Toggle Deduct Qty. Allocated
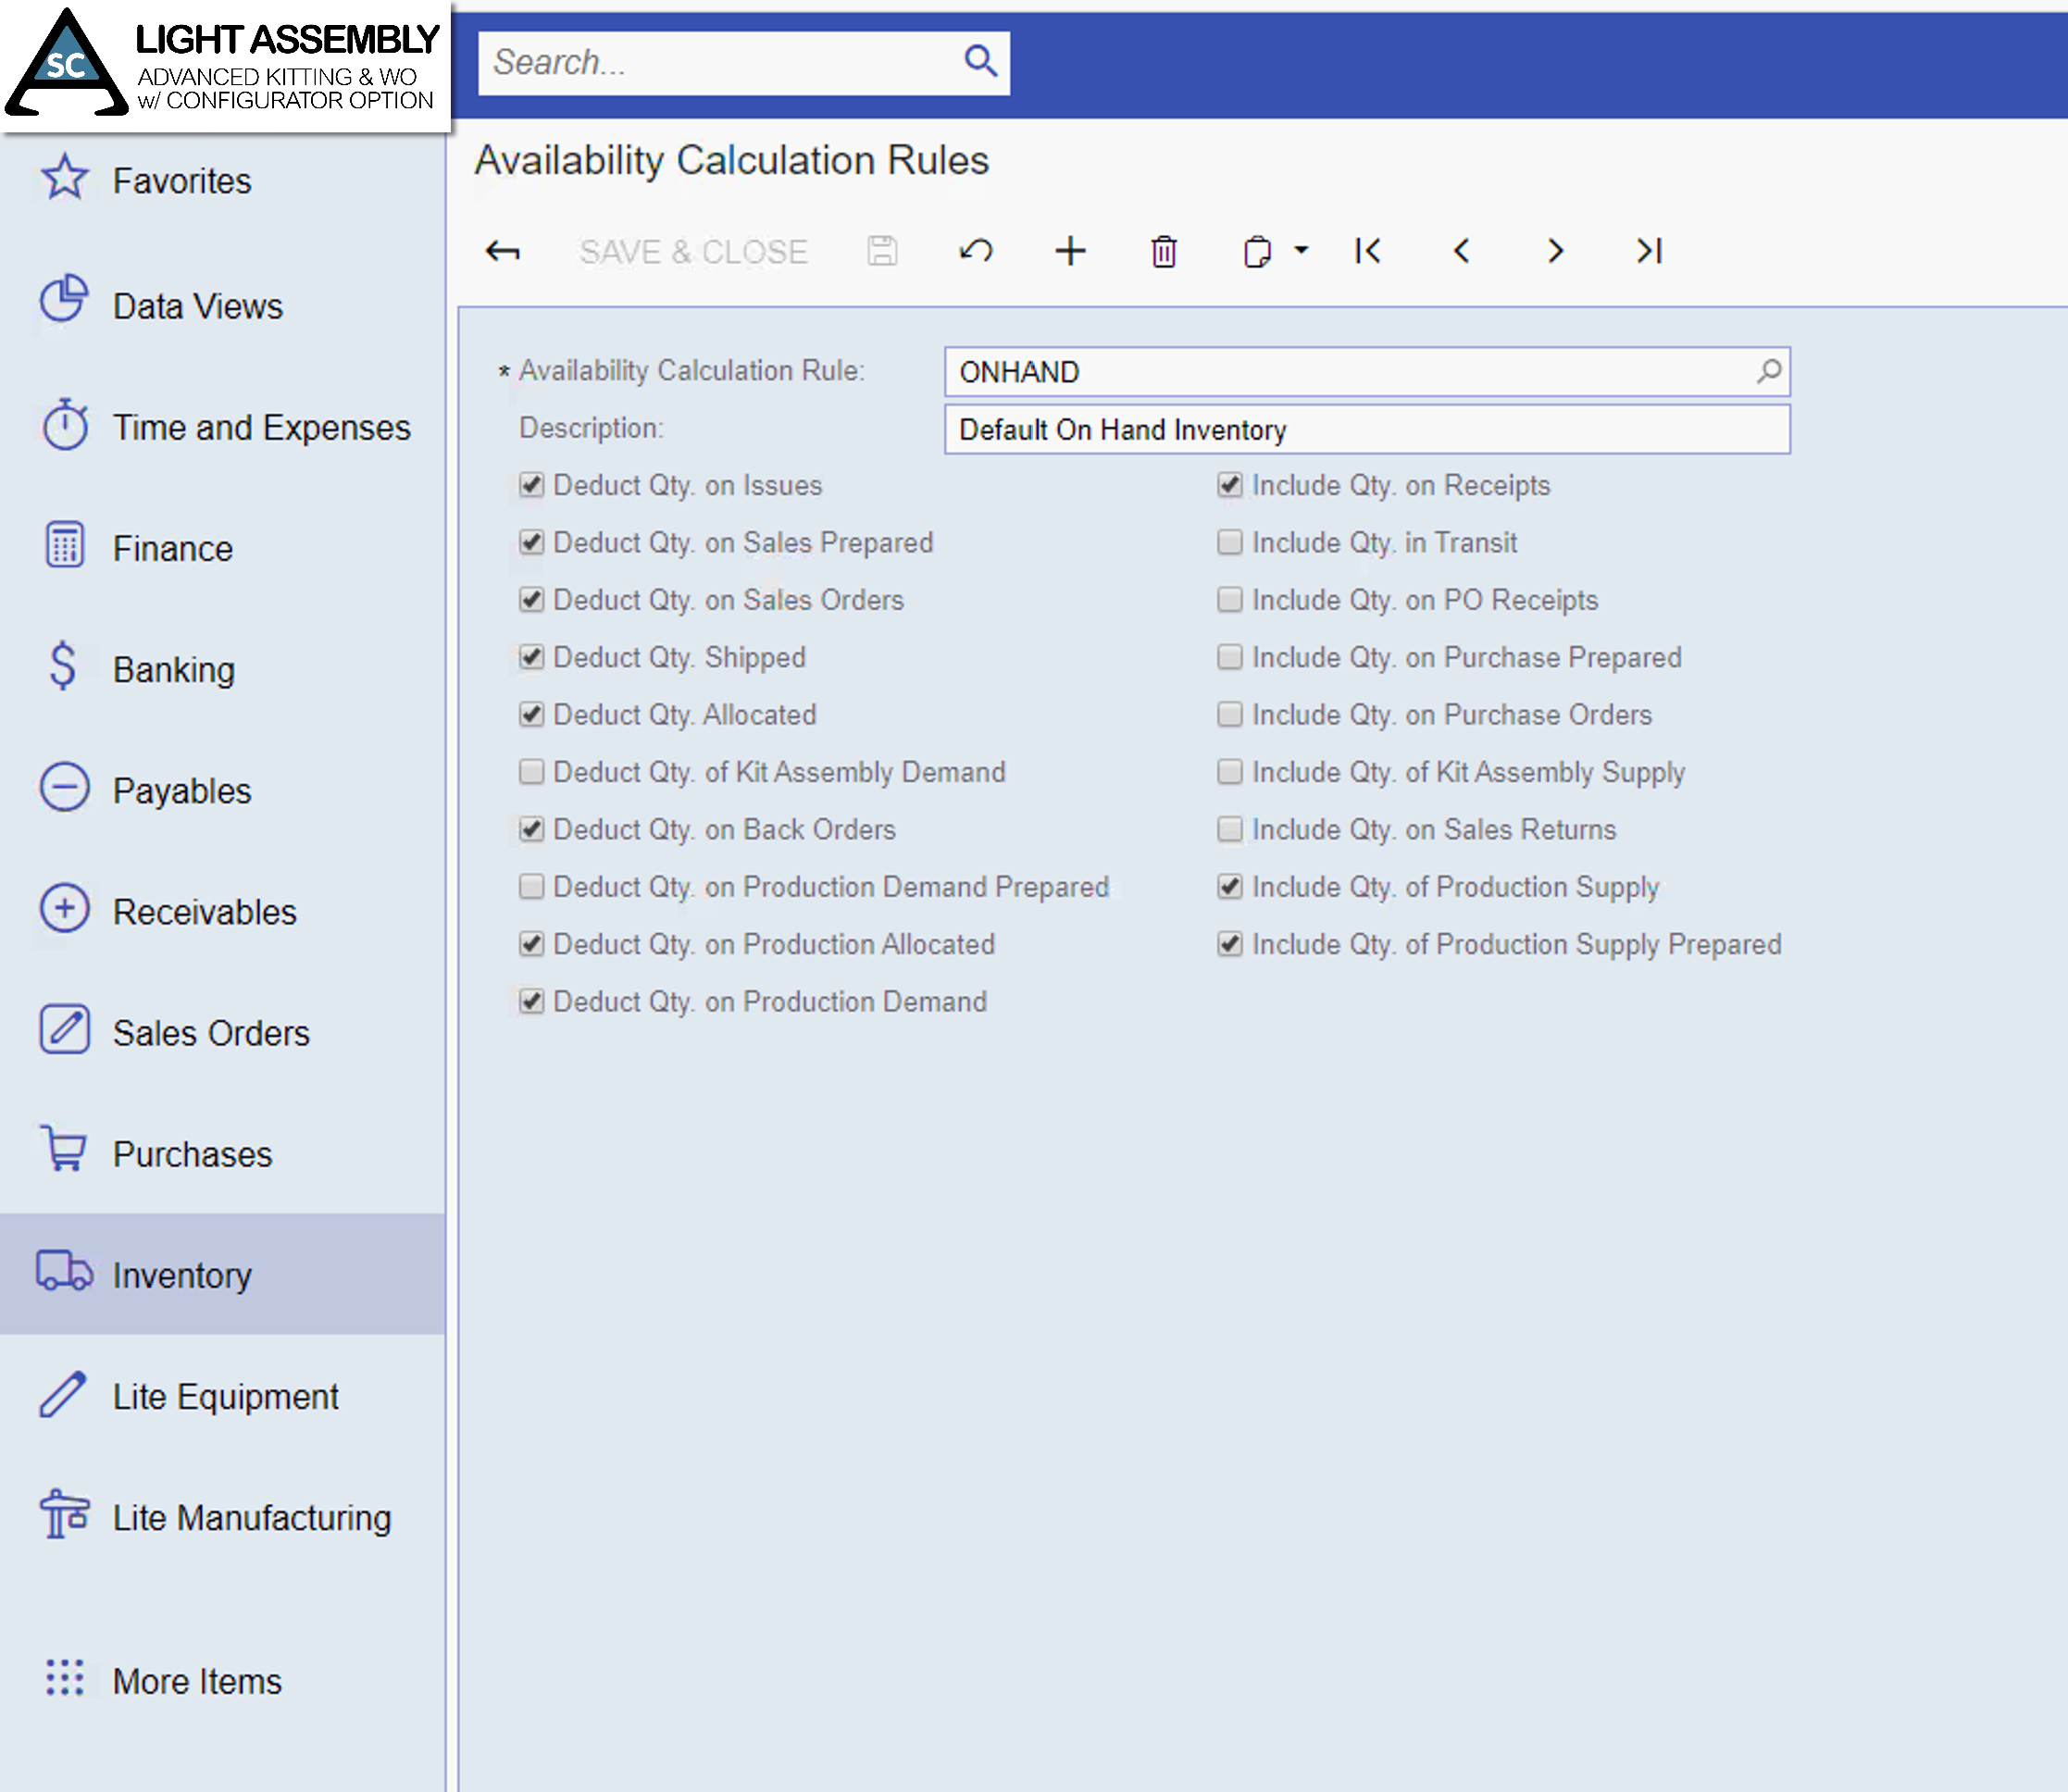2068x1792 pixels. point(532,714)
